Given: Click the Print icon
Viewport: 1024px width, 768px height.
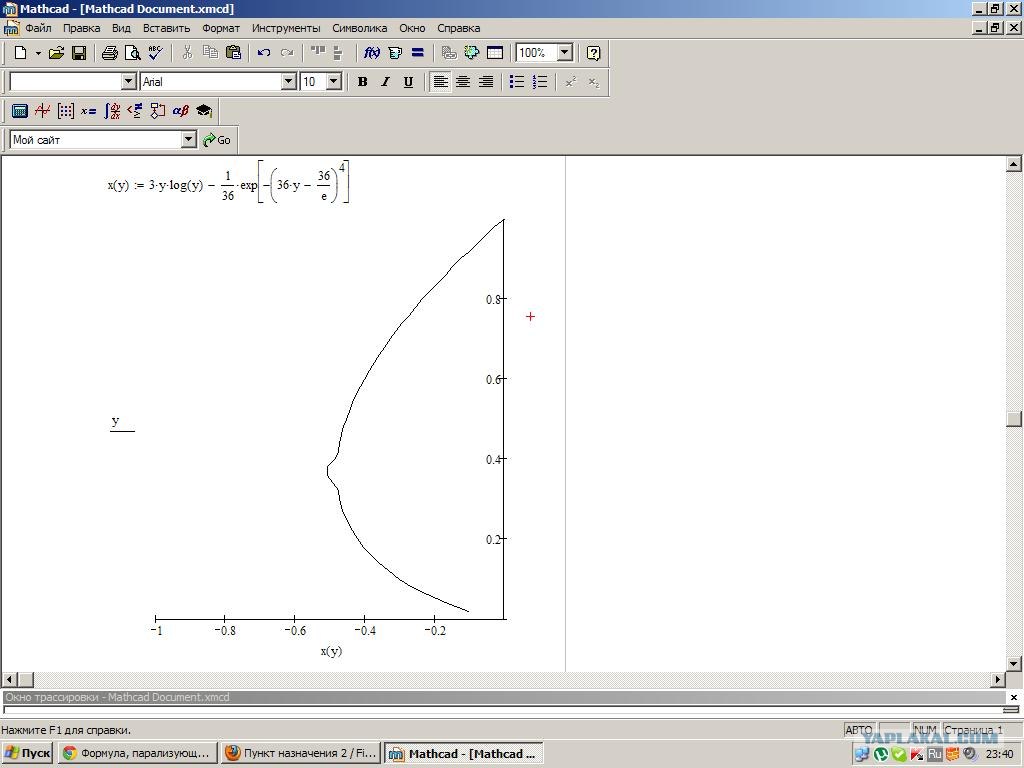Looking at the screenshot, I should [110, 53].
